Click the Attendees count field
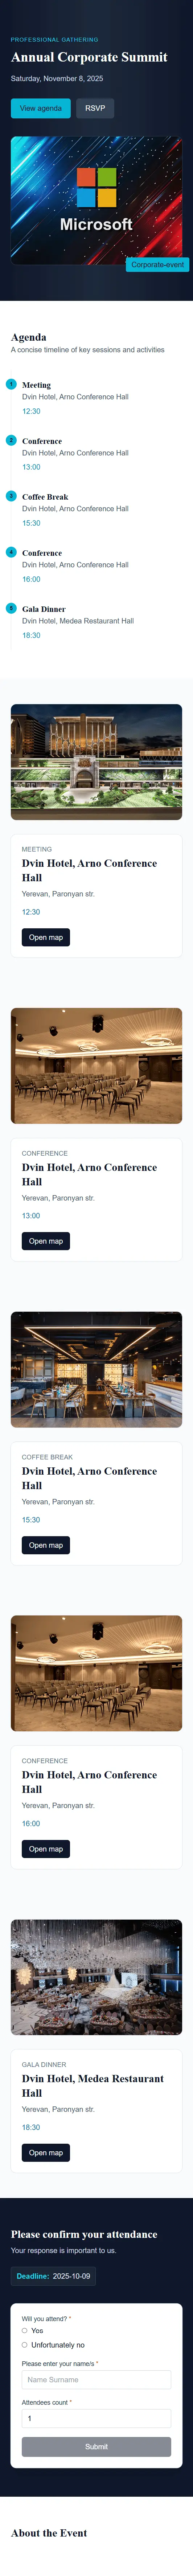 click(x=96, y=2418)
